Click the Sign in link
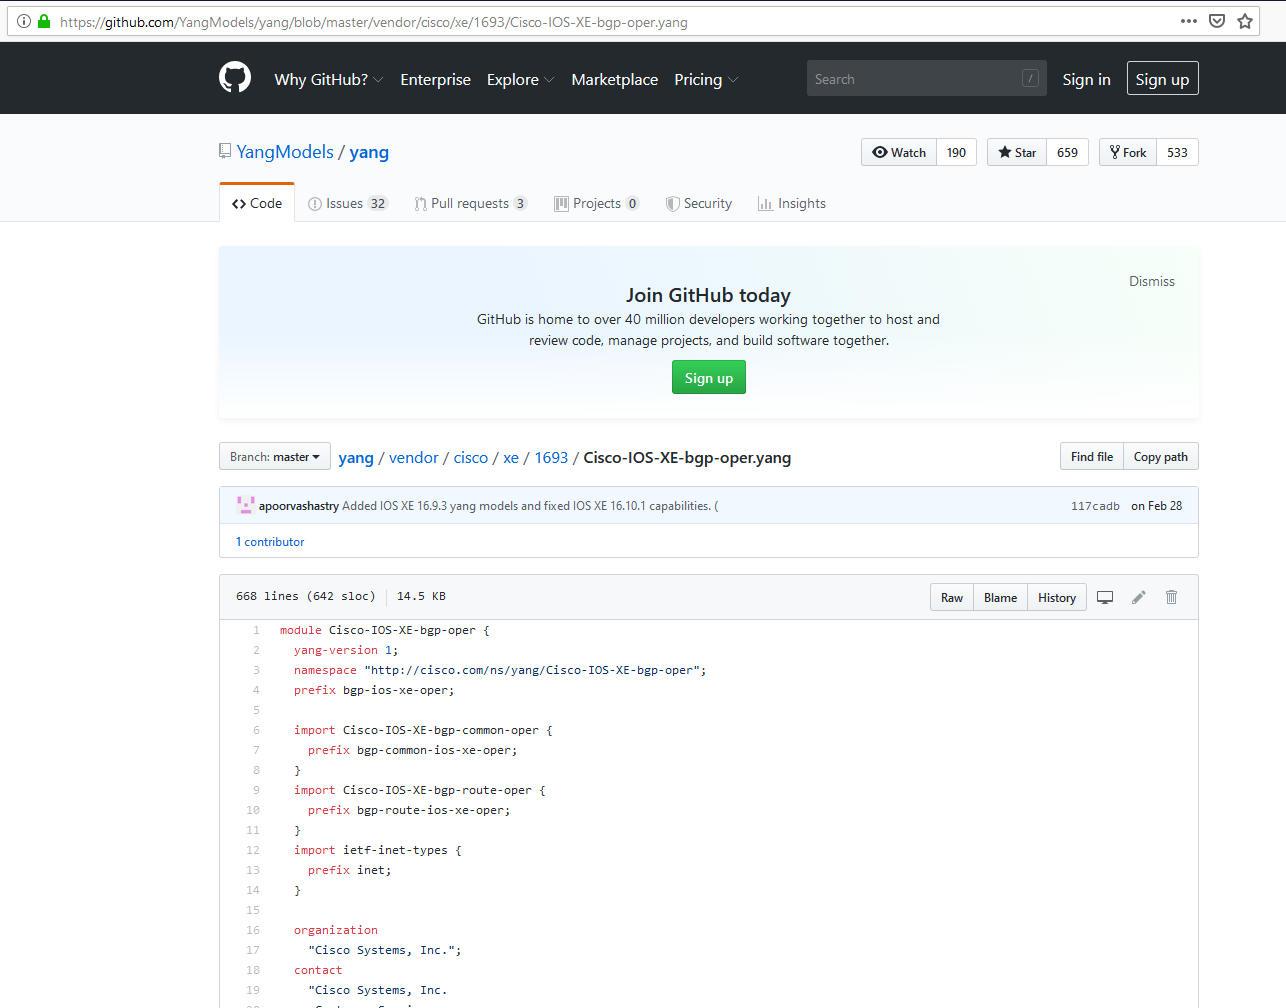Screen dimensions: 1286x1008 tap(1086, 79)
